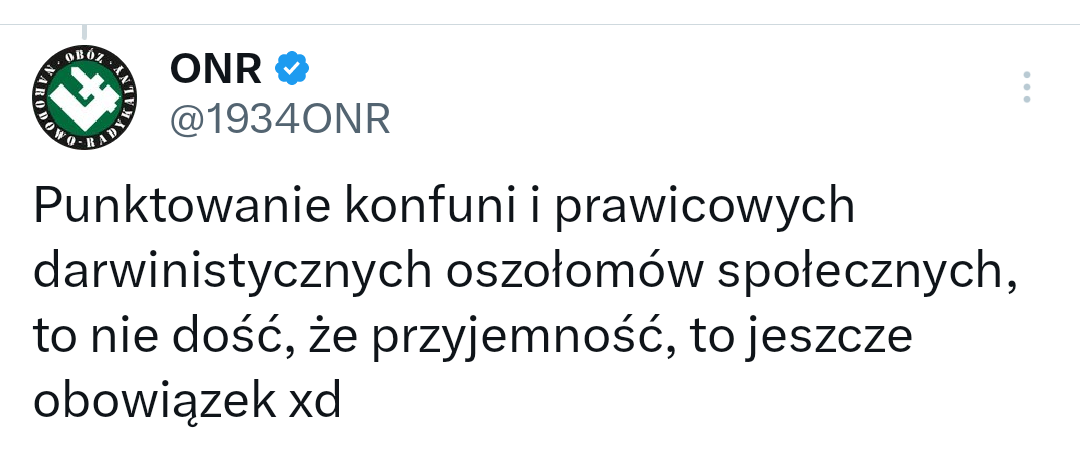The width and height of the screenshot is (1080, 458).
Task: Open the three-dot more options menu
Action: pos(1026,87)
